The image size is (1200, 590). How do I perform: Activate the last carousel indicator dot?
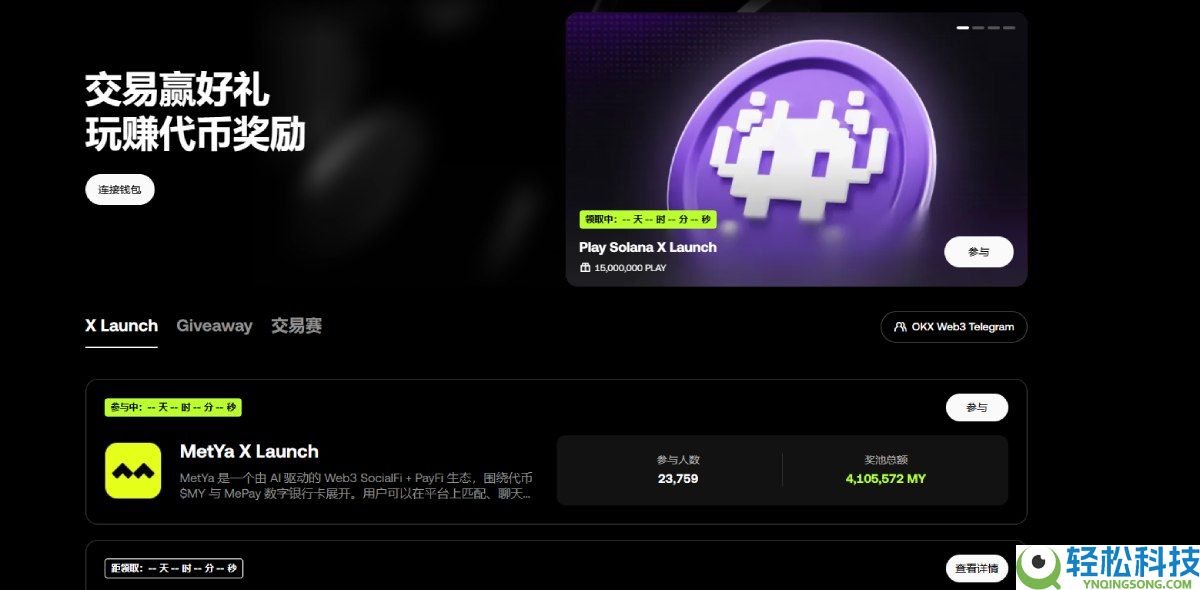tap(1010, 28)
